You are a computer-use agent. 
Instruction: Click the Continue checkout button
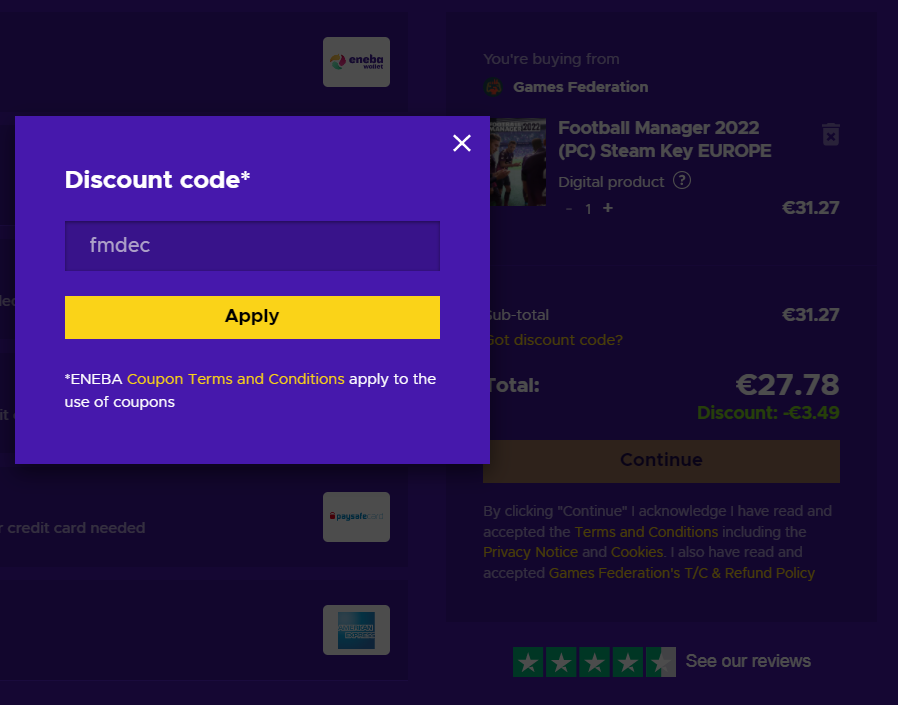coord(661,461)
